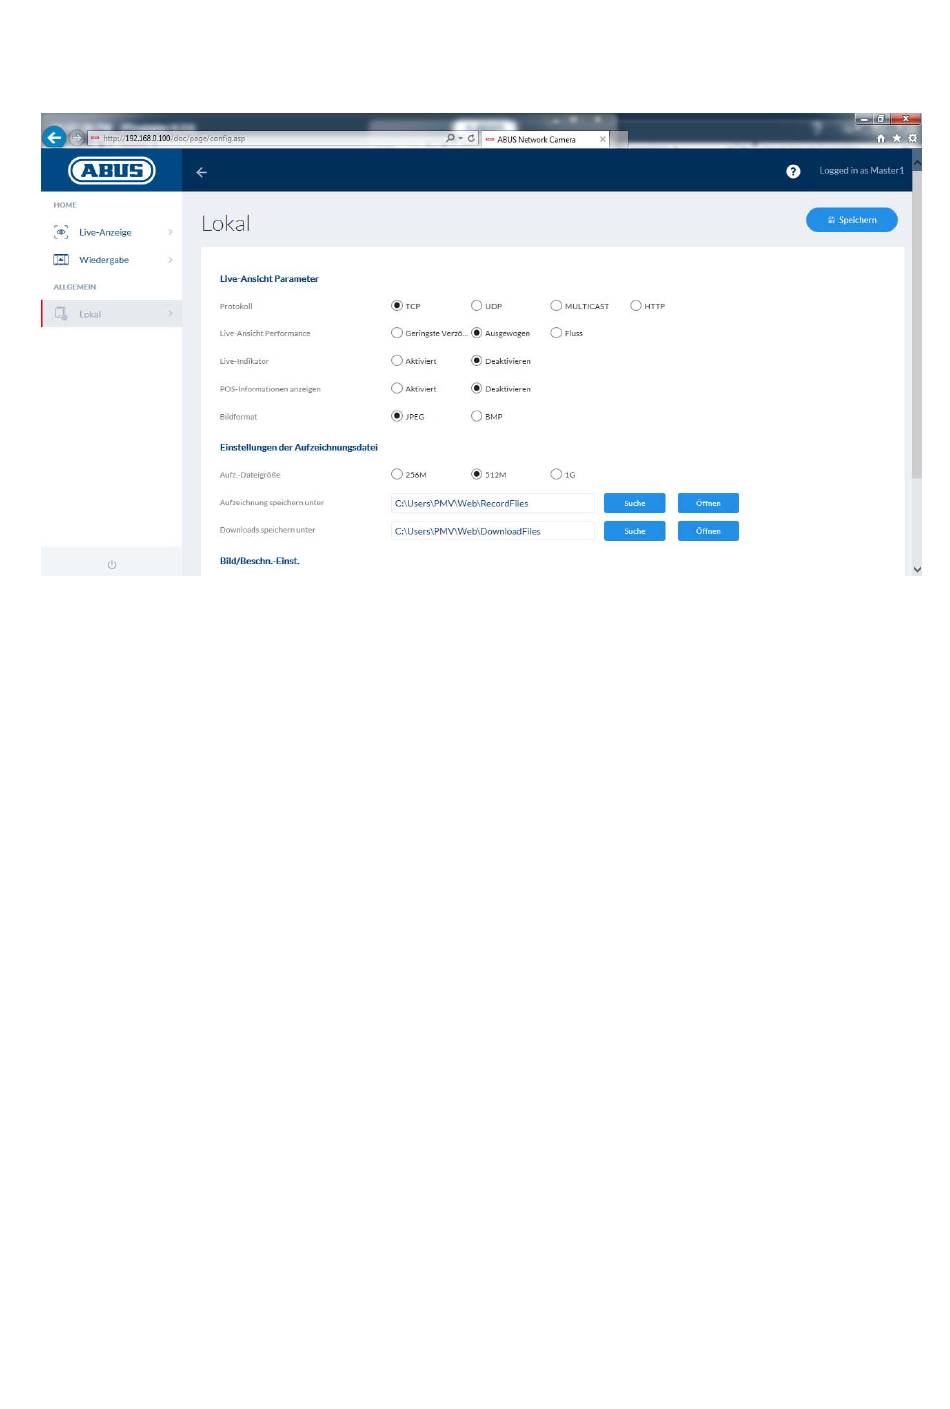Click Öffnen for recording save path
Viewport: 950px width, 1409px height.
tap(708, 503)
